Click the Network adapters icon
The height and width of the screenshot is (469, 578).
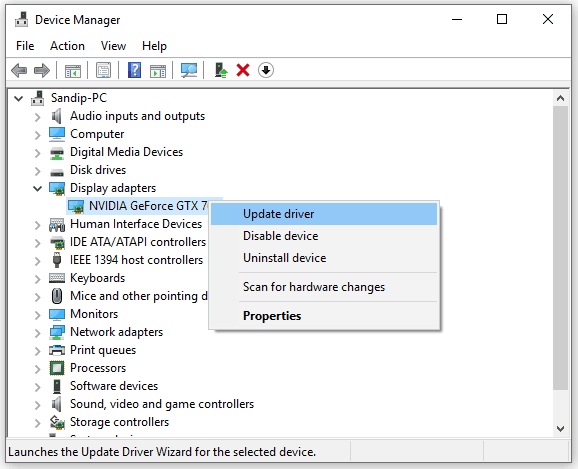click(57, 332)
